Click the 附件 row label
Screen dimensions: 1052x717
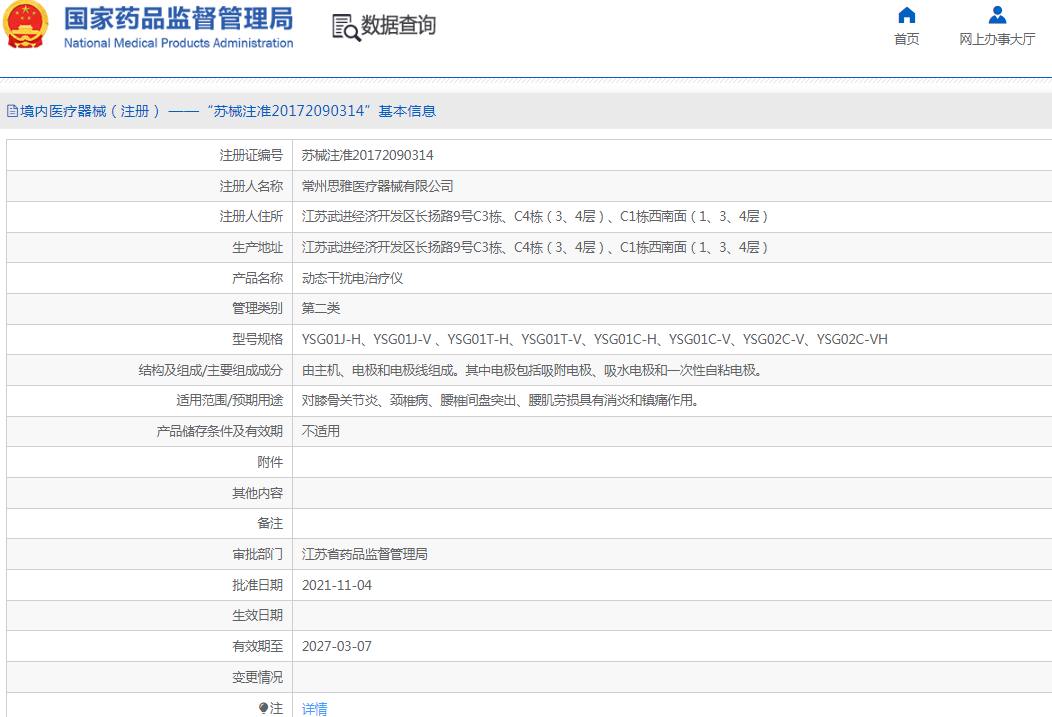pos(270,461)
